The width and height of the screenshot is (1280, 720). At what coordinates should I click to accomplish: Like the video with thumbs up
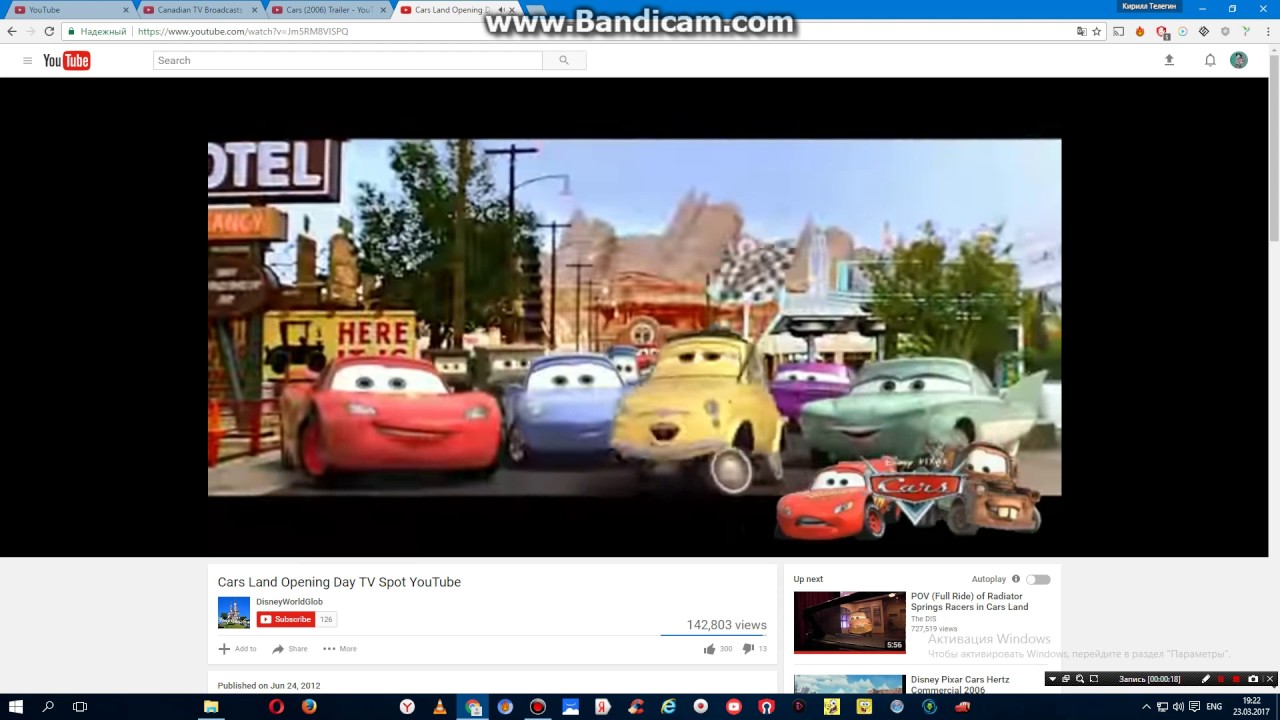709,649
